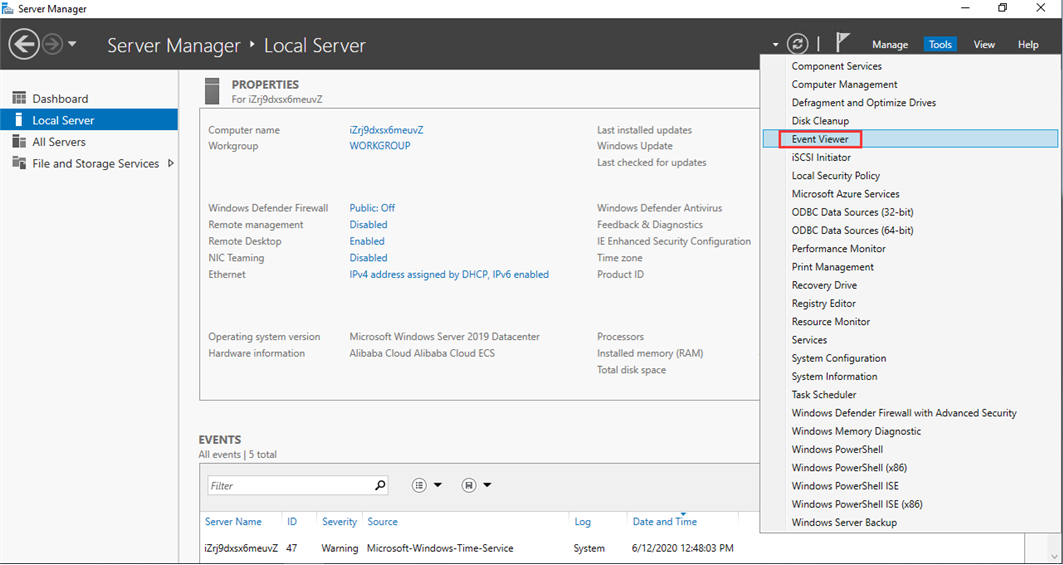Click Disabled next to NIC Teaming

pyautogui.click(x=368, y=258)
